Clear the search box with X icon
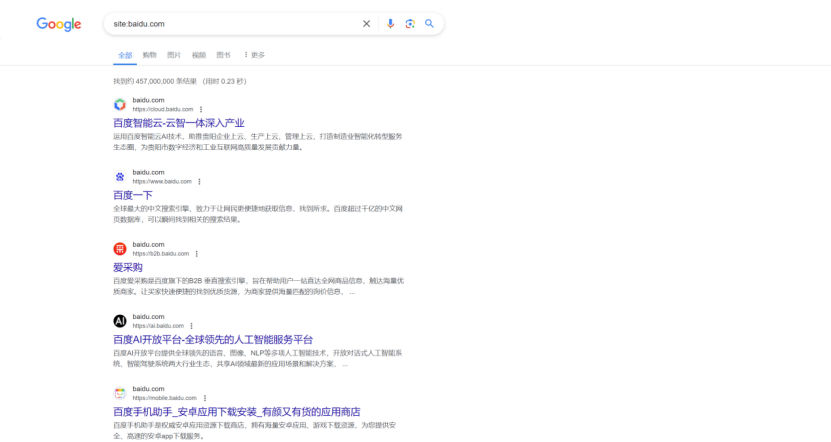The image size is (831, 442). 366,24
